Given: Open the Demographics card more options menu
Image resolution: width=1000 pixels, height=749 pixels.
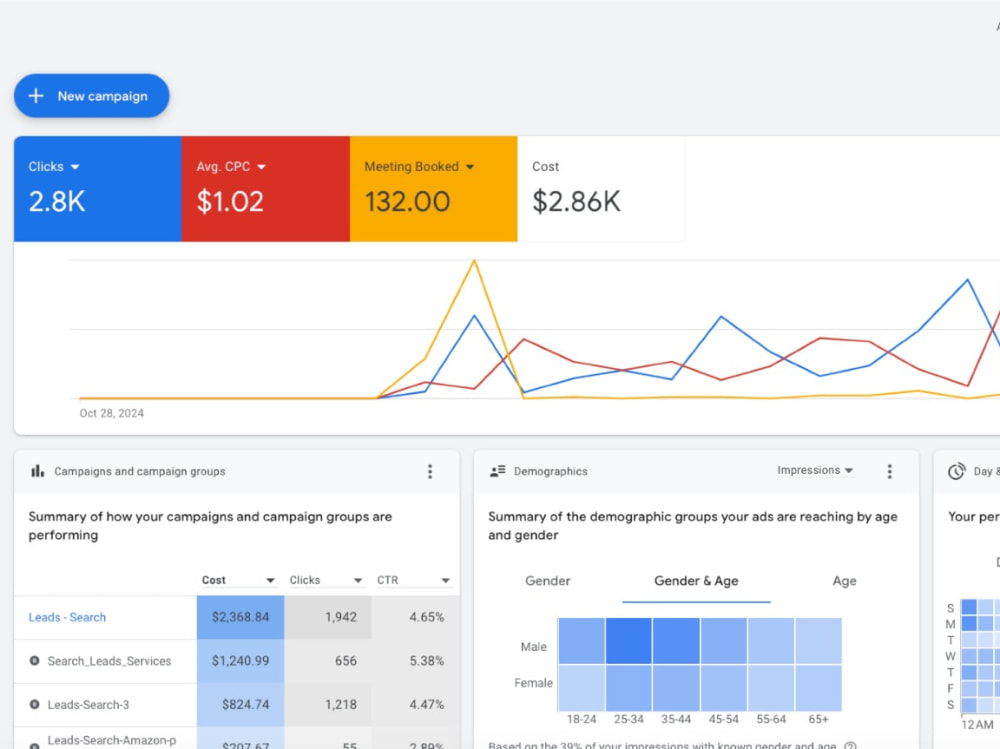Looking at the screenshot, I should click(890, 471).
